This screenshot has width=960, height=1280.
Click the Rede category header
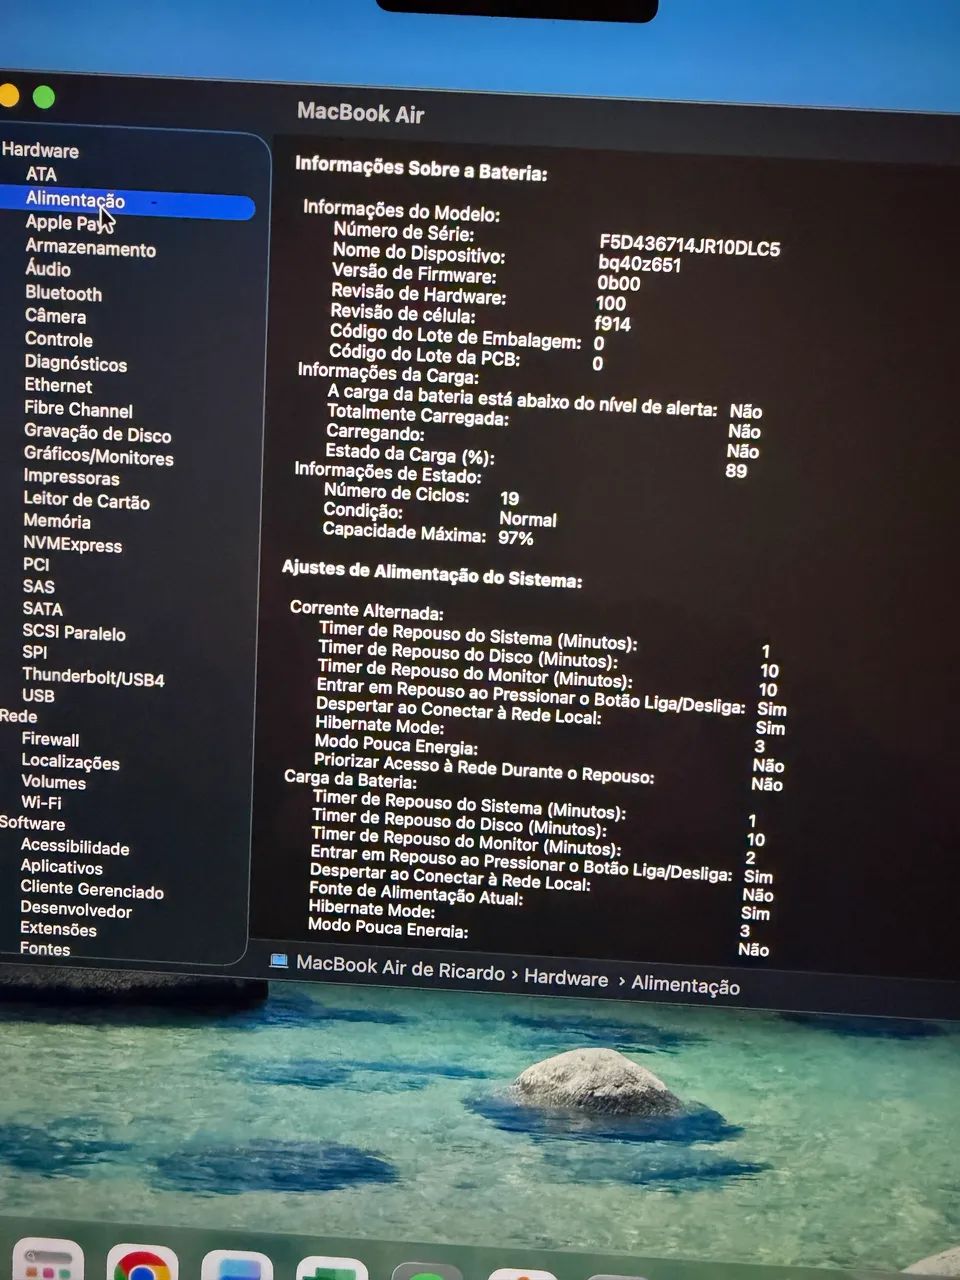coord(18,717)
